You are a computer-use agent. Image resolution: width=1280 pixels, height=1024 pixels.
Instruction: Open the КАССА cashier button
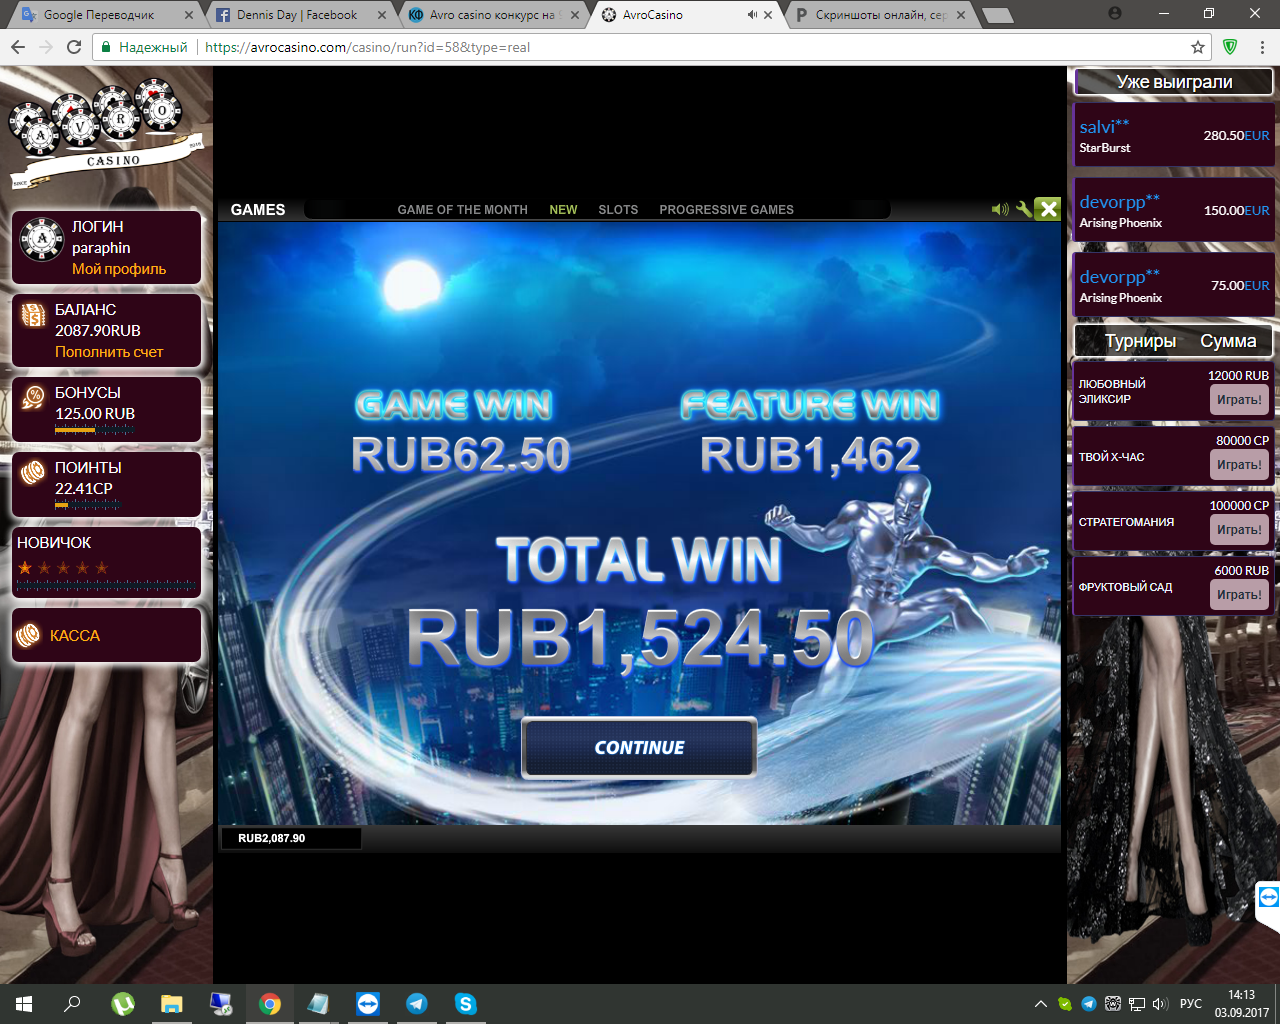click(x=107, y=636)
